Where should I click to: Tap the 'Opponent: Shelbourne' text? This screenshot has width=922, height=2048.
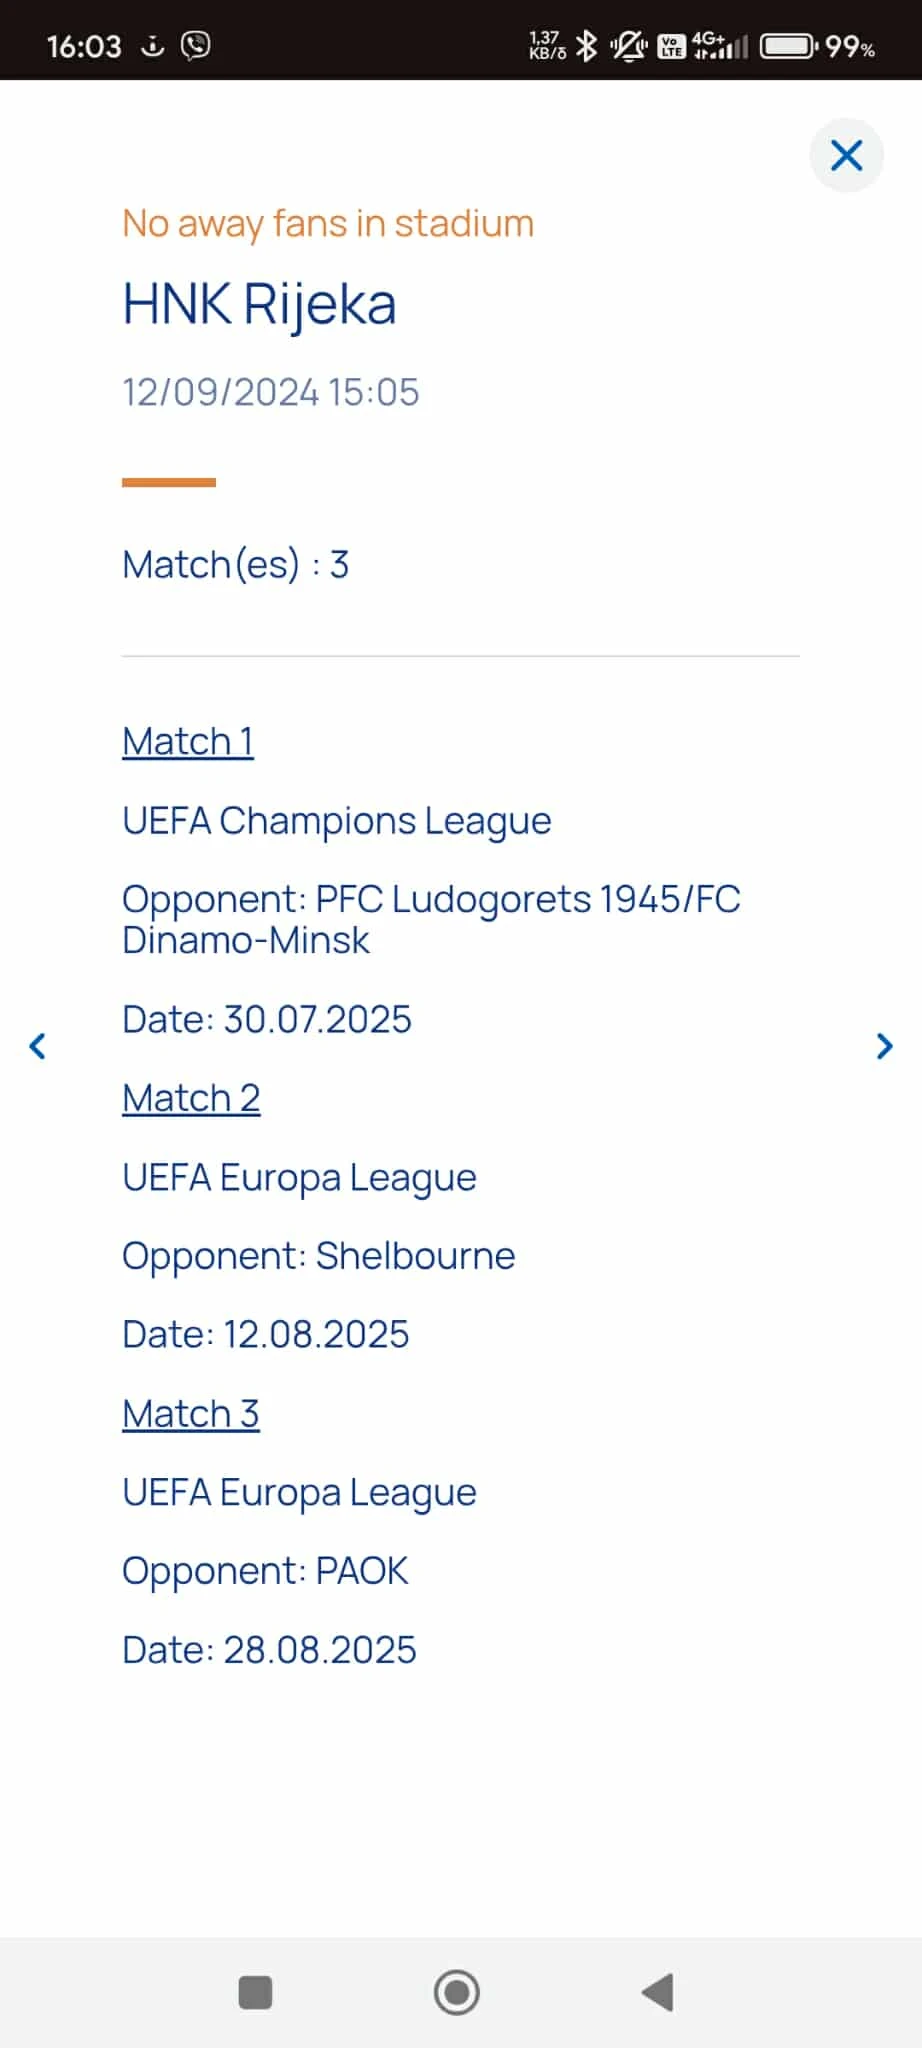(318, 1256)
